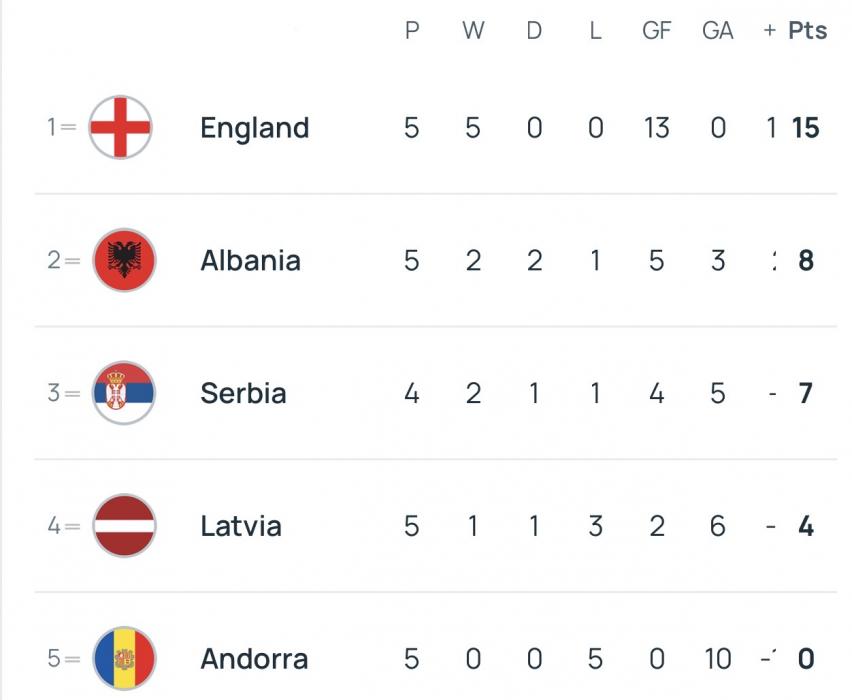Select the Latvia team name
852x700 pixels.
(x=240, y=527)
